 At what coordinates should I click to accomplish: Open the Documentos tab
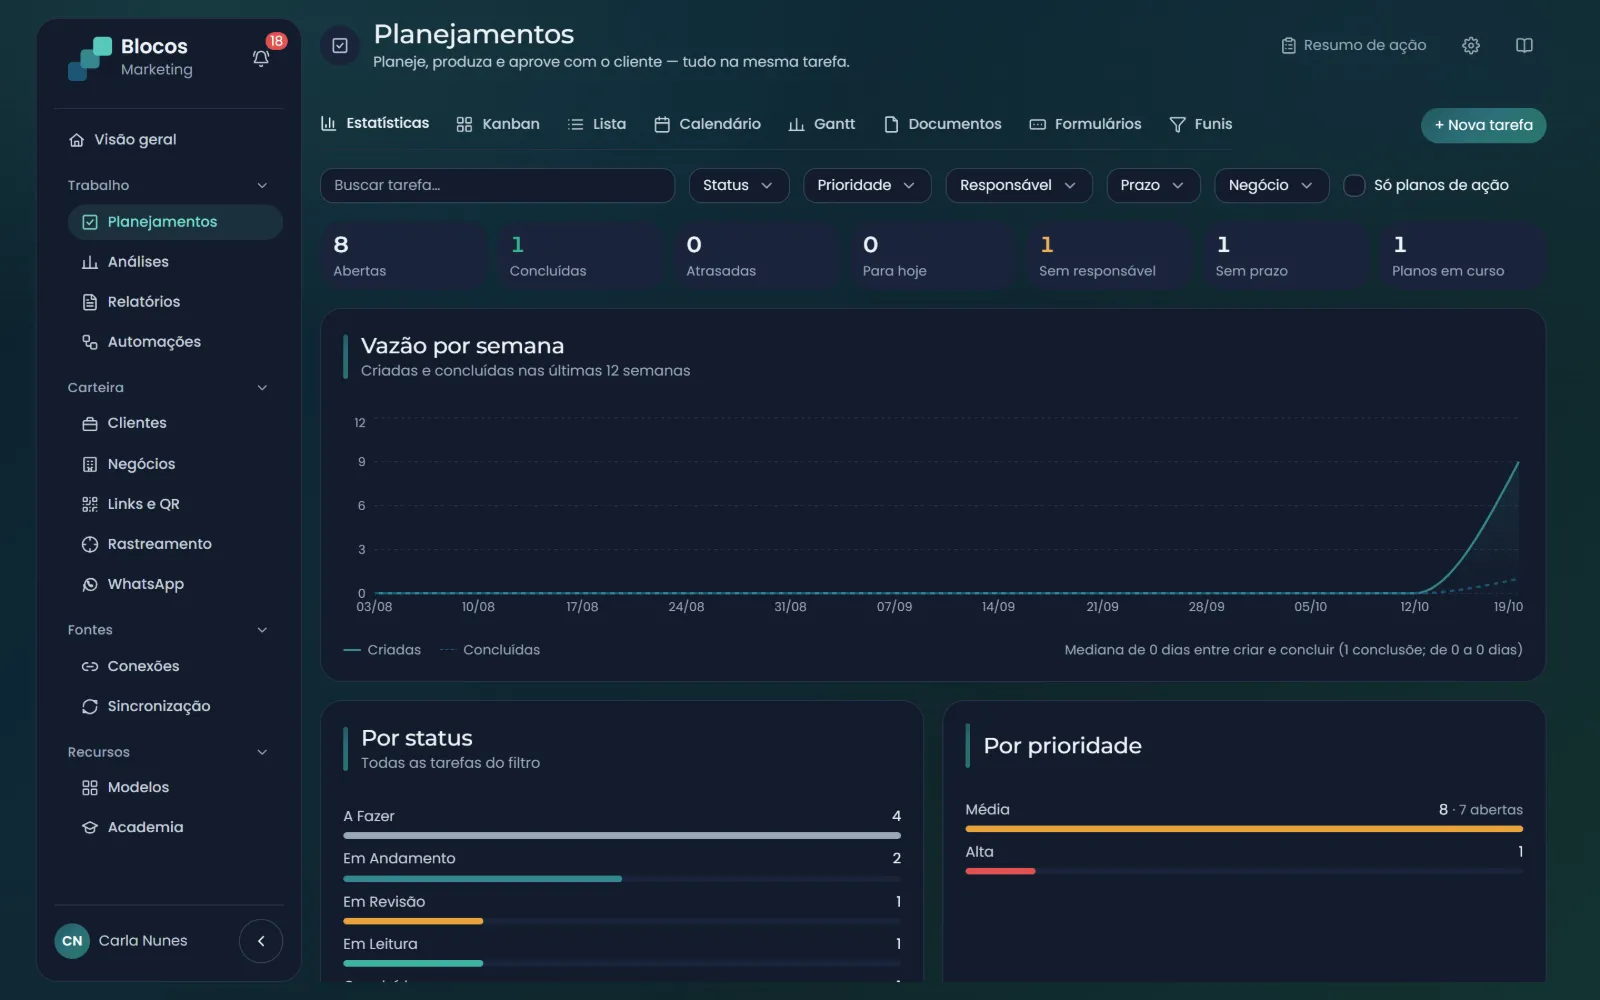coord(943,124)
